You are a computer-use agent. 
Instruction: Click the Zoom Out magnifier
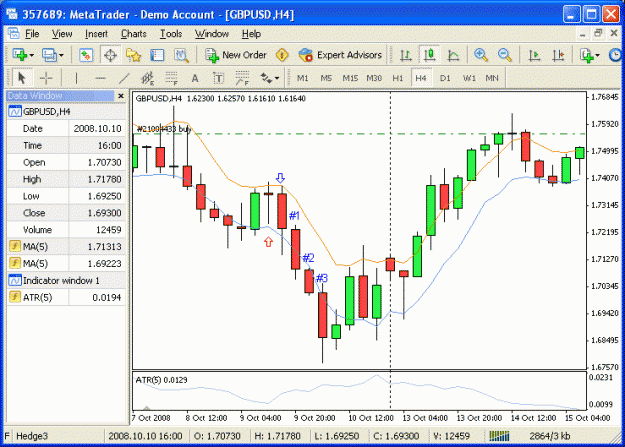(x=505, y=55)
